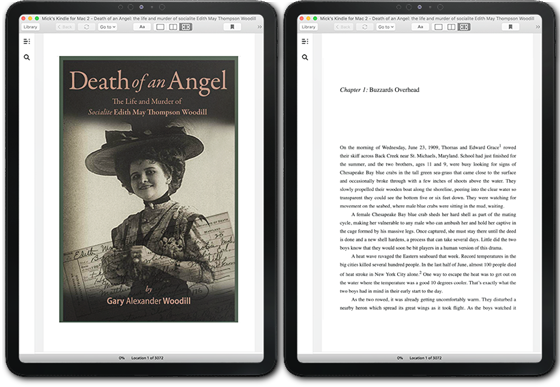Open Aa font settings in cover window
The image size is (560, 387).
coord(142,27)
